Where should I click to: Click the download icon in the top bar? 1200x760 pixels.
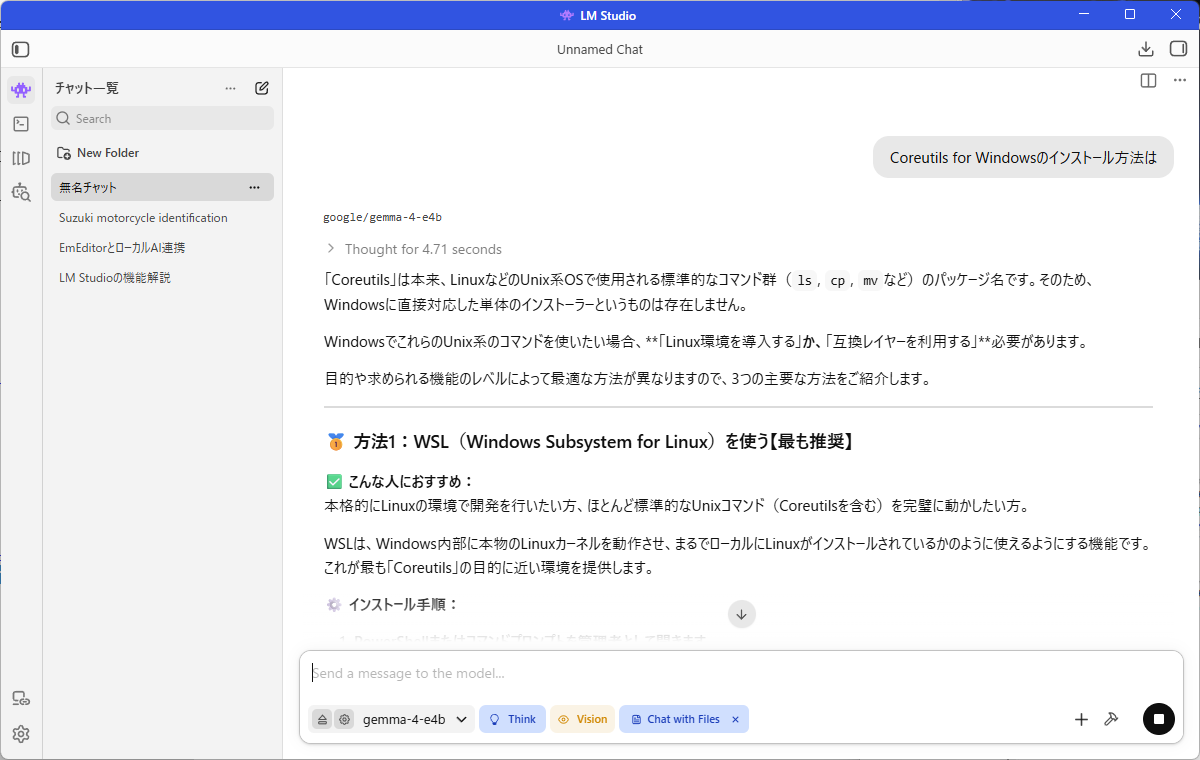coord(1146,49)
